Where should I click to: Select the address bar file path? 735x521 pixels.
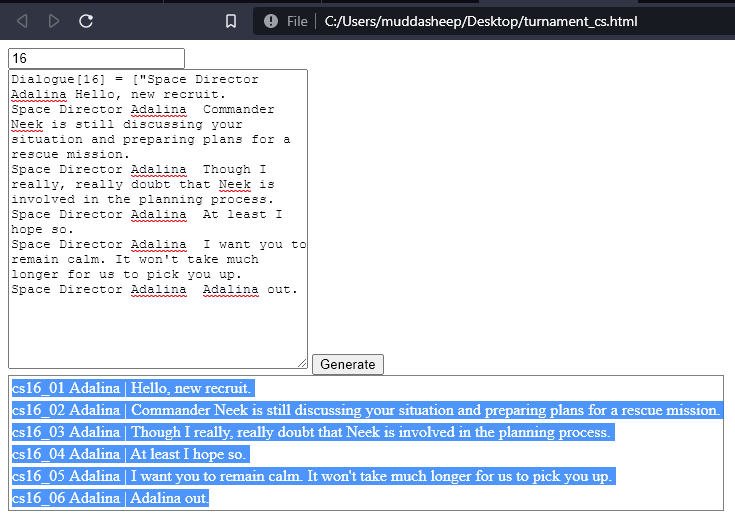(481, 22)
